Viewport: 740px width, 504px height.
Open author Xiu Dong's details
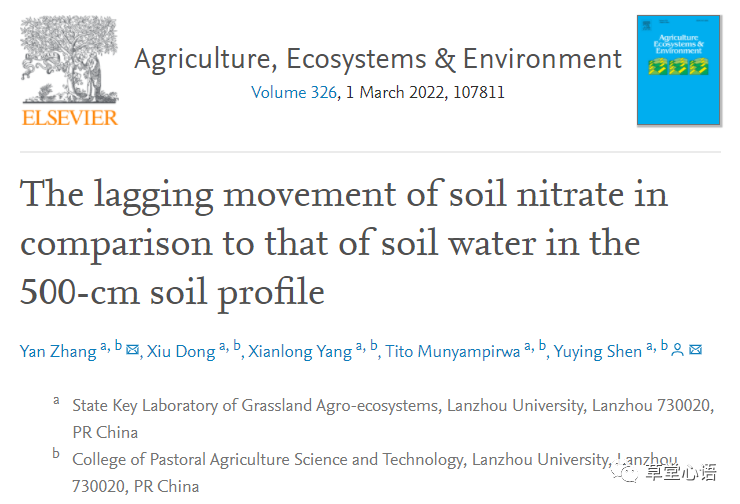[181, 352]
